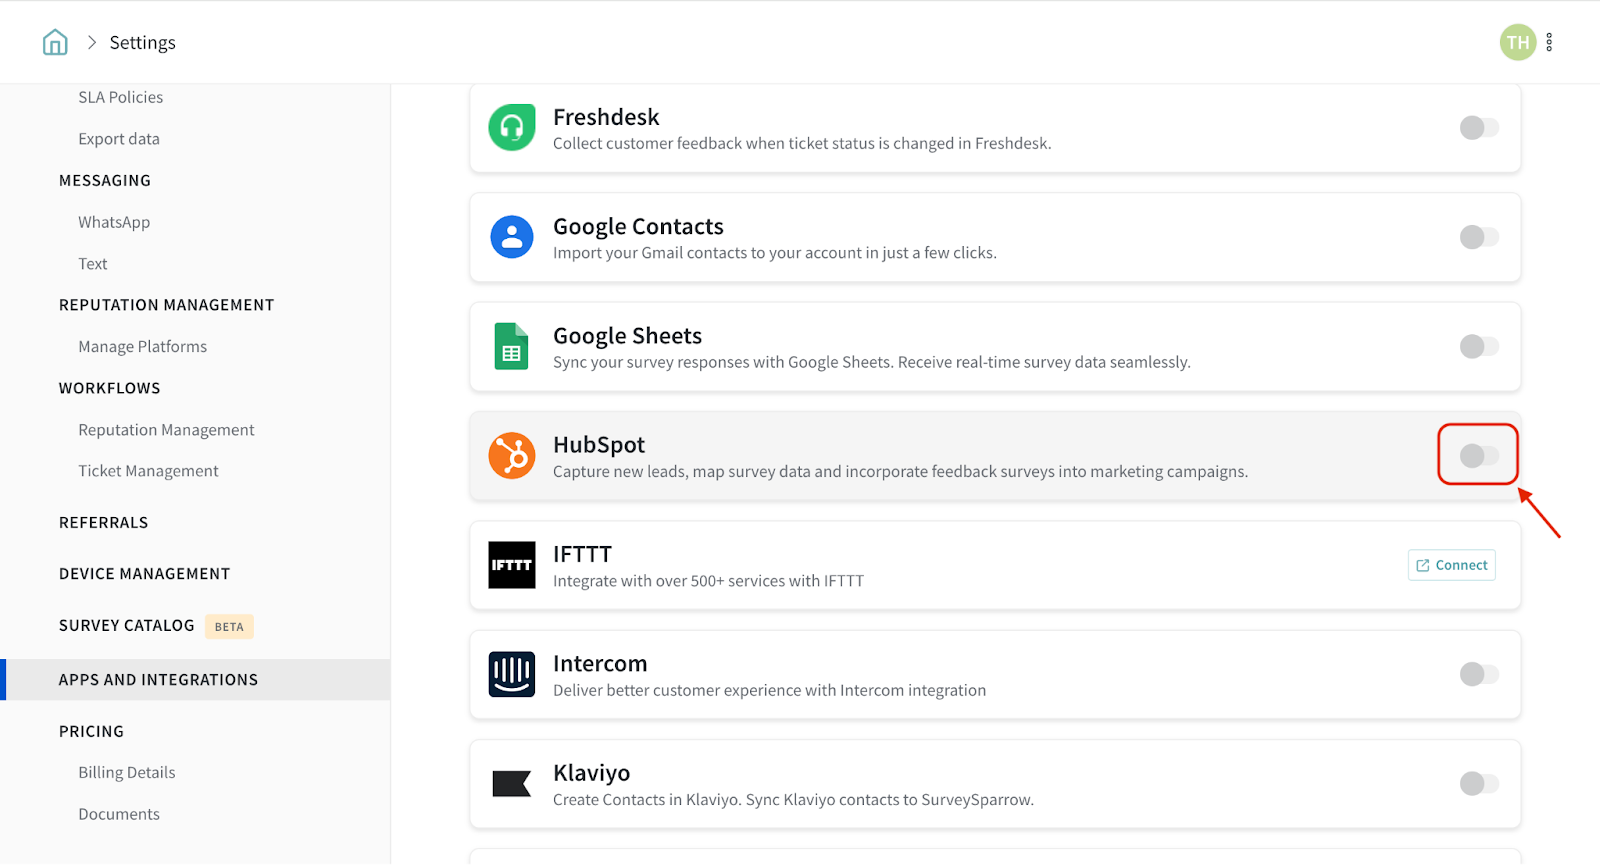Toggle on the Freshdesk integration

1478,128
